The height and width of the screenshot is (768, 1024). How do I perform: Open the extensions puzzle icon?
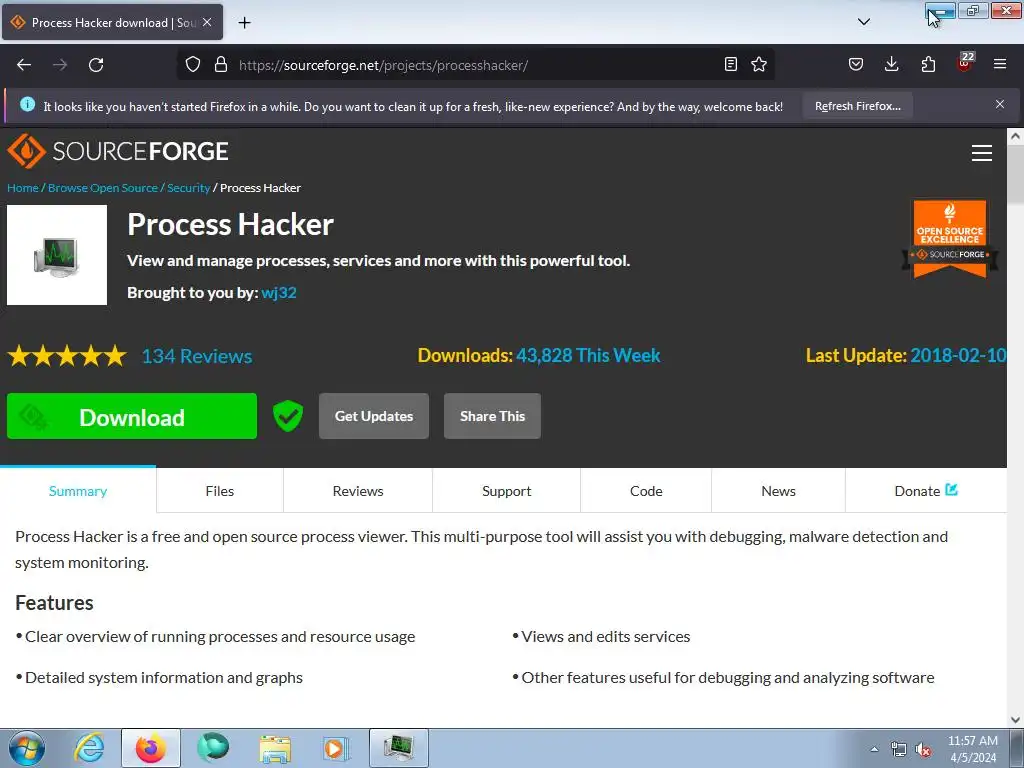pyautogui.click(x=928, y=64)
